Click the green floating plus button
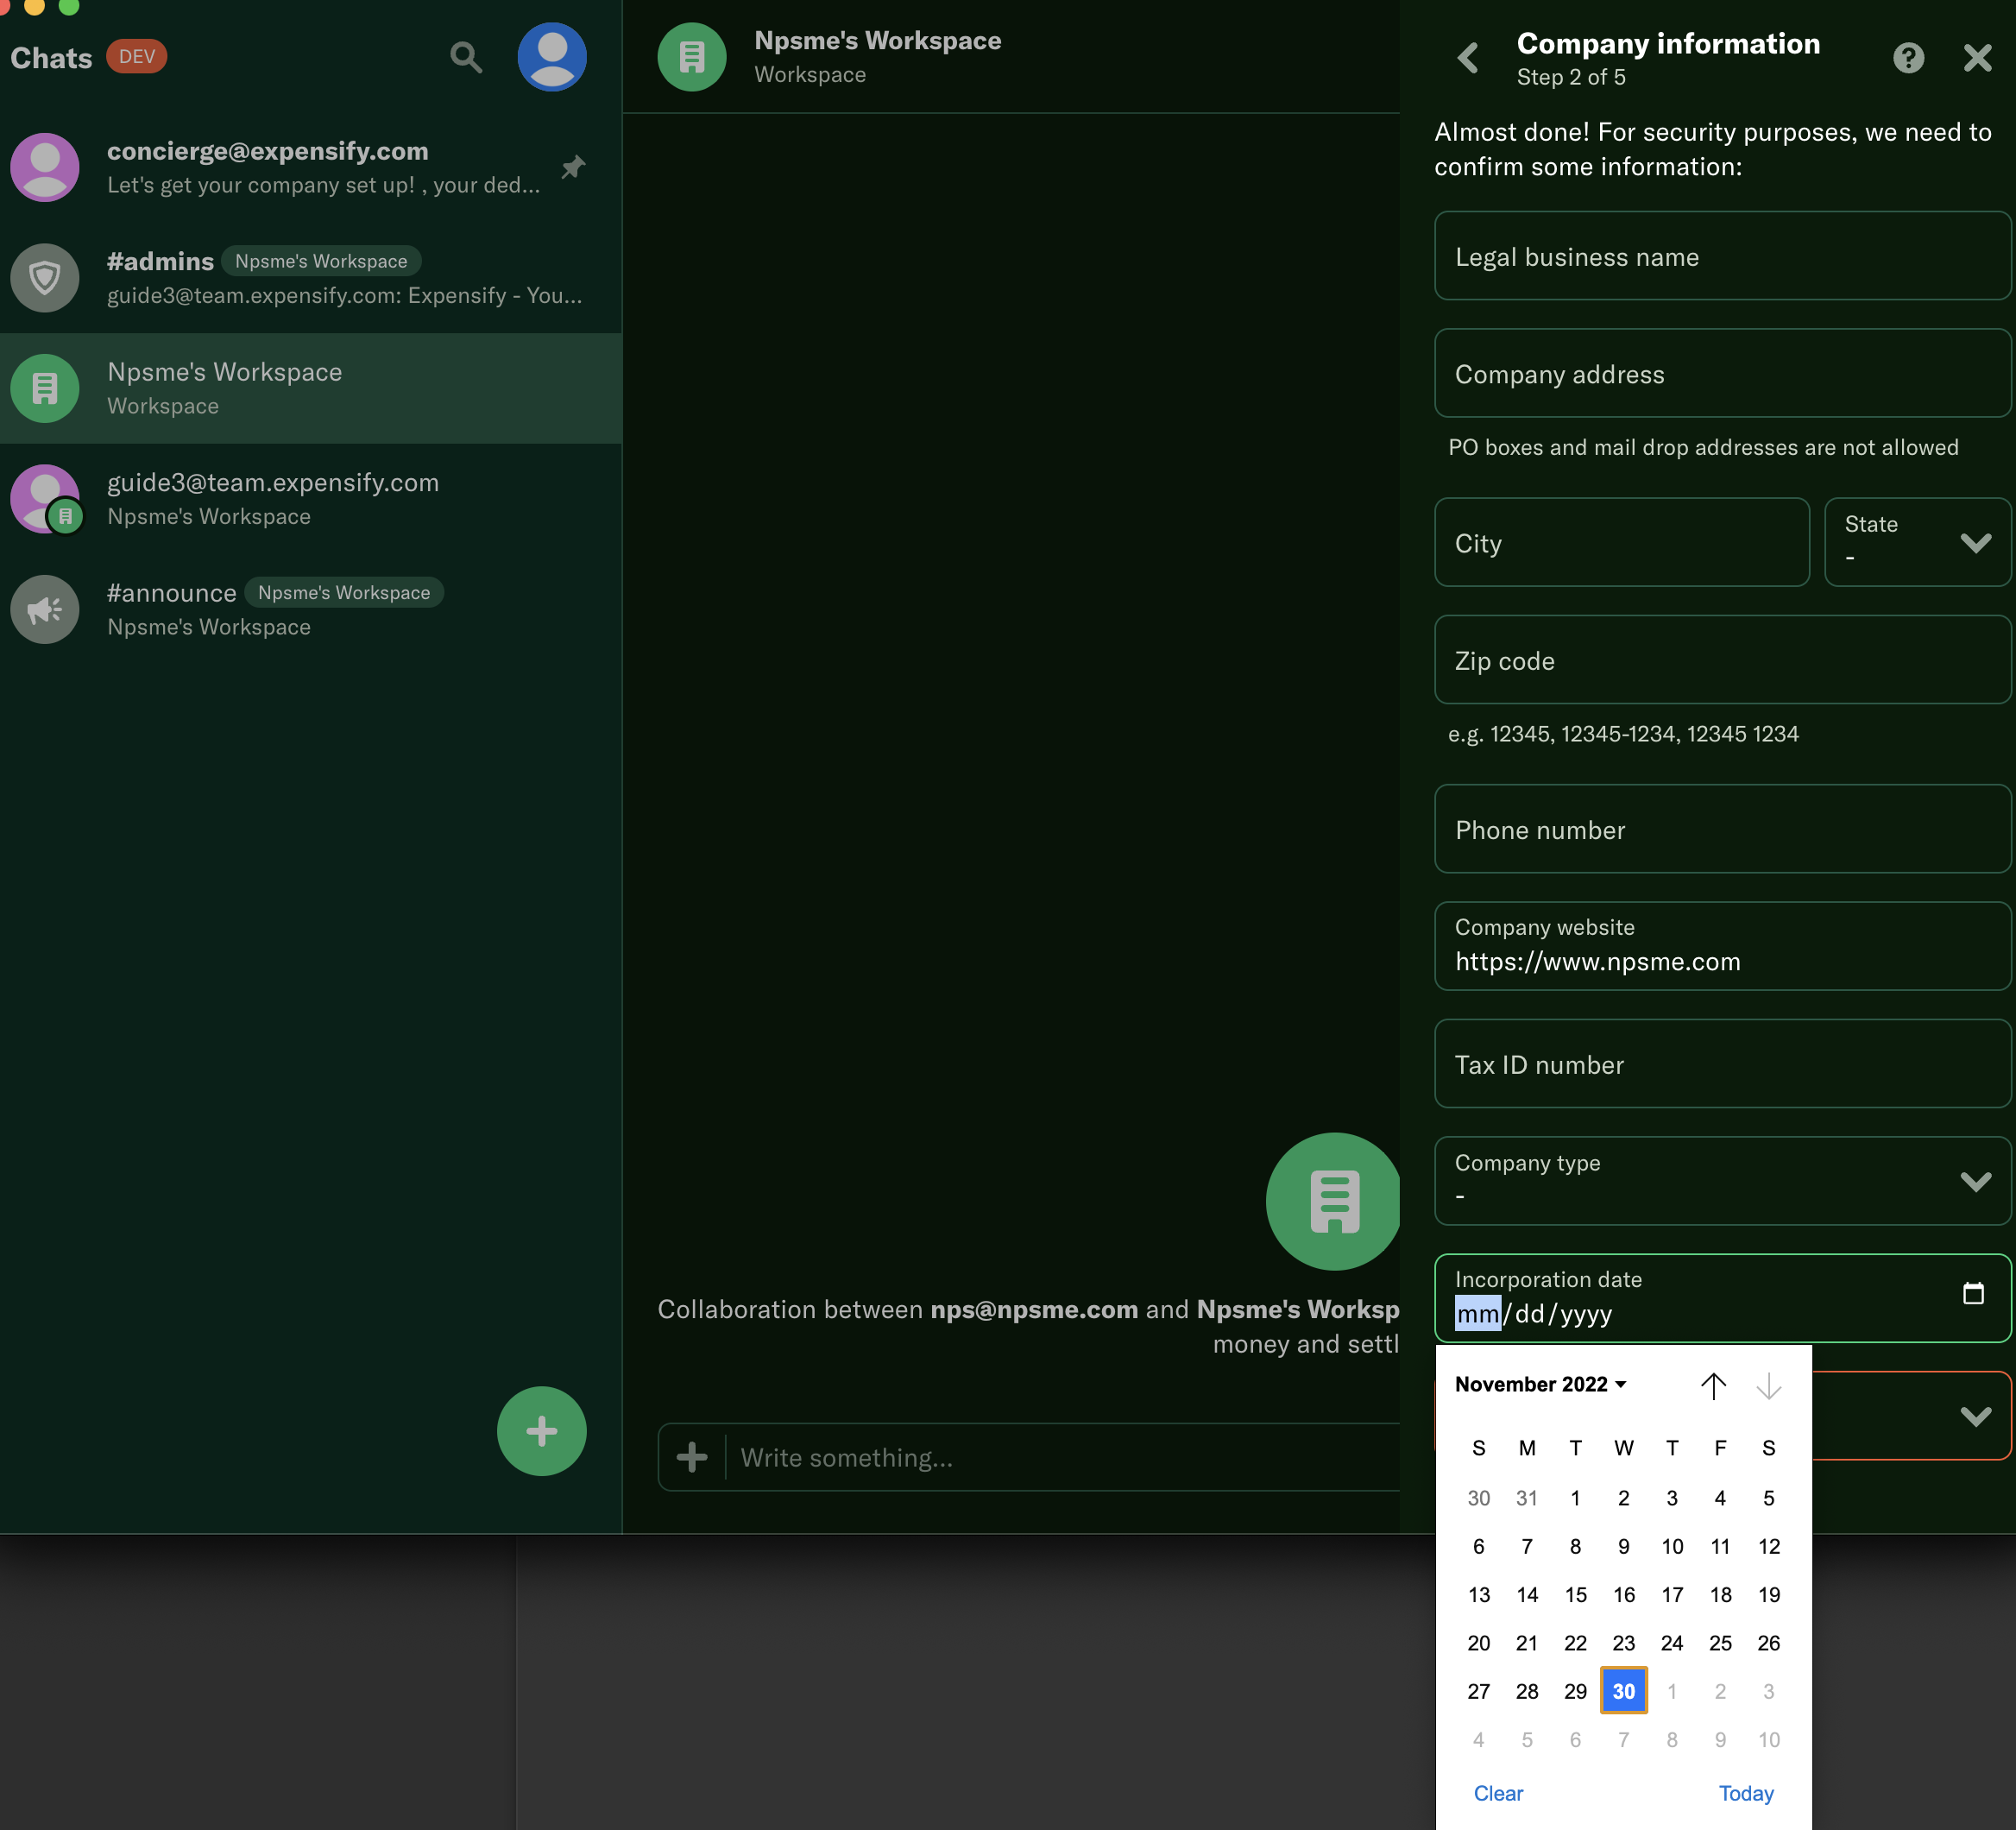 point(541,1430)
